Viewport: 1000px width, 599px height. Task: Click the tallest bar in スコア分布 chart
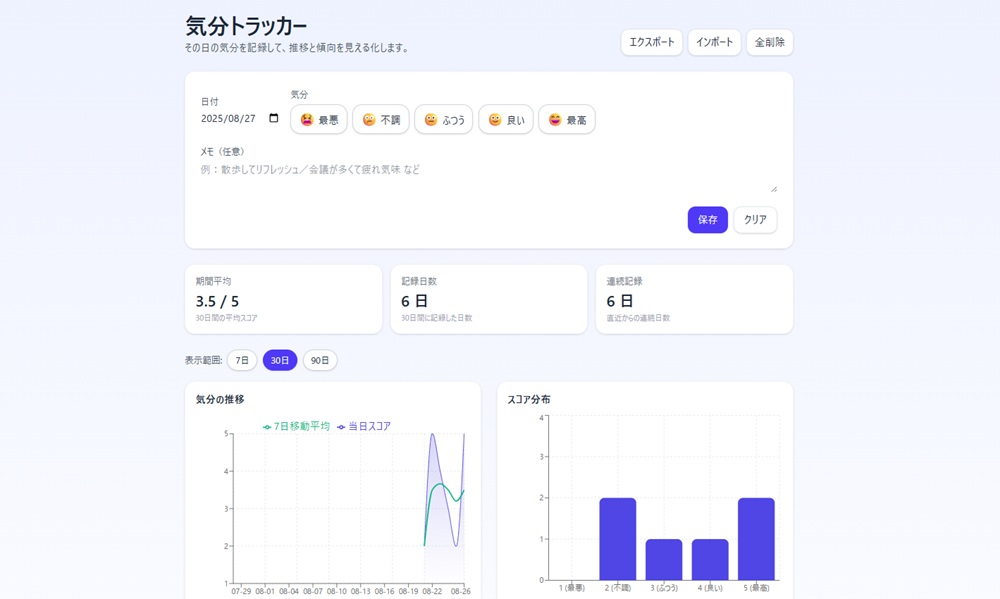617,540
